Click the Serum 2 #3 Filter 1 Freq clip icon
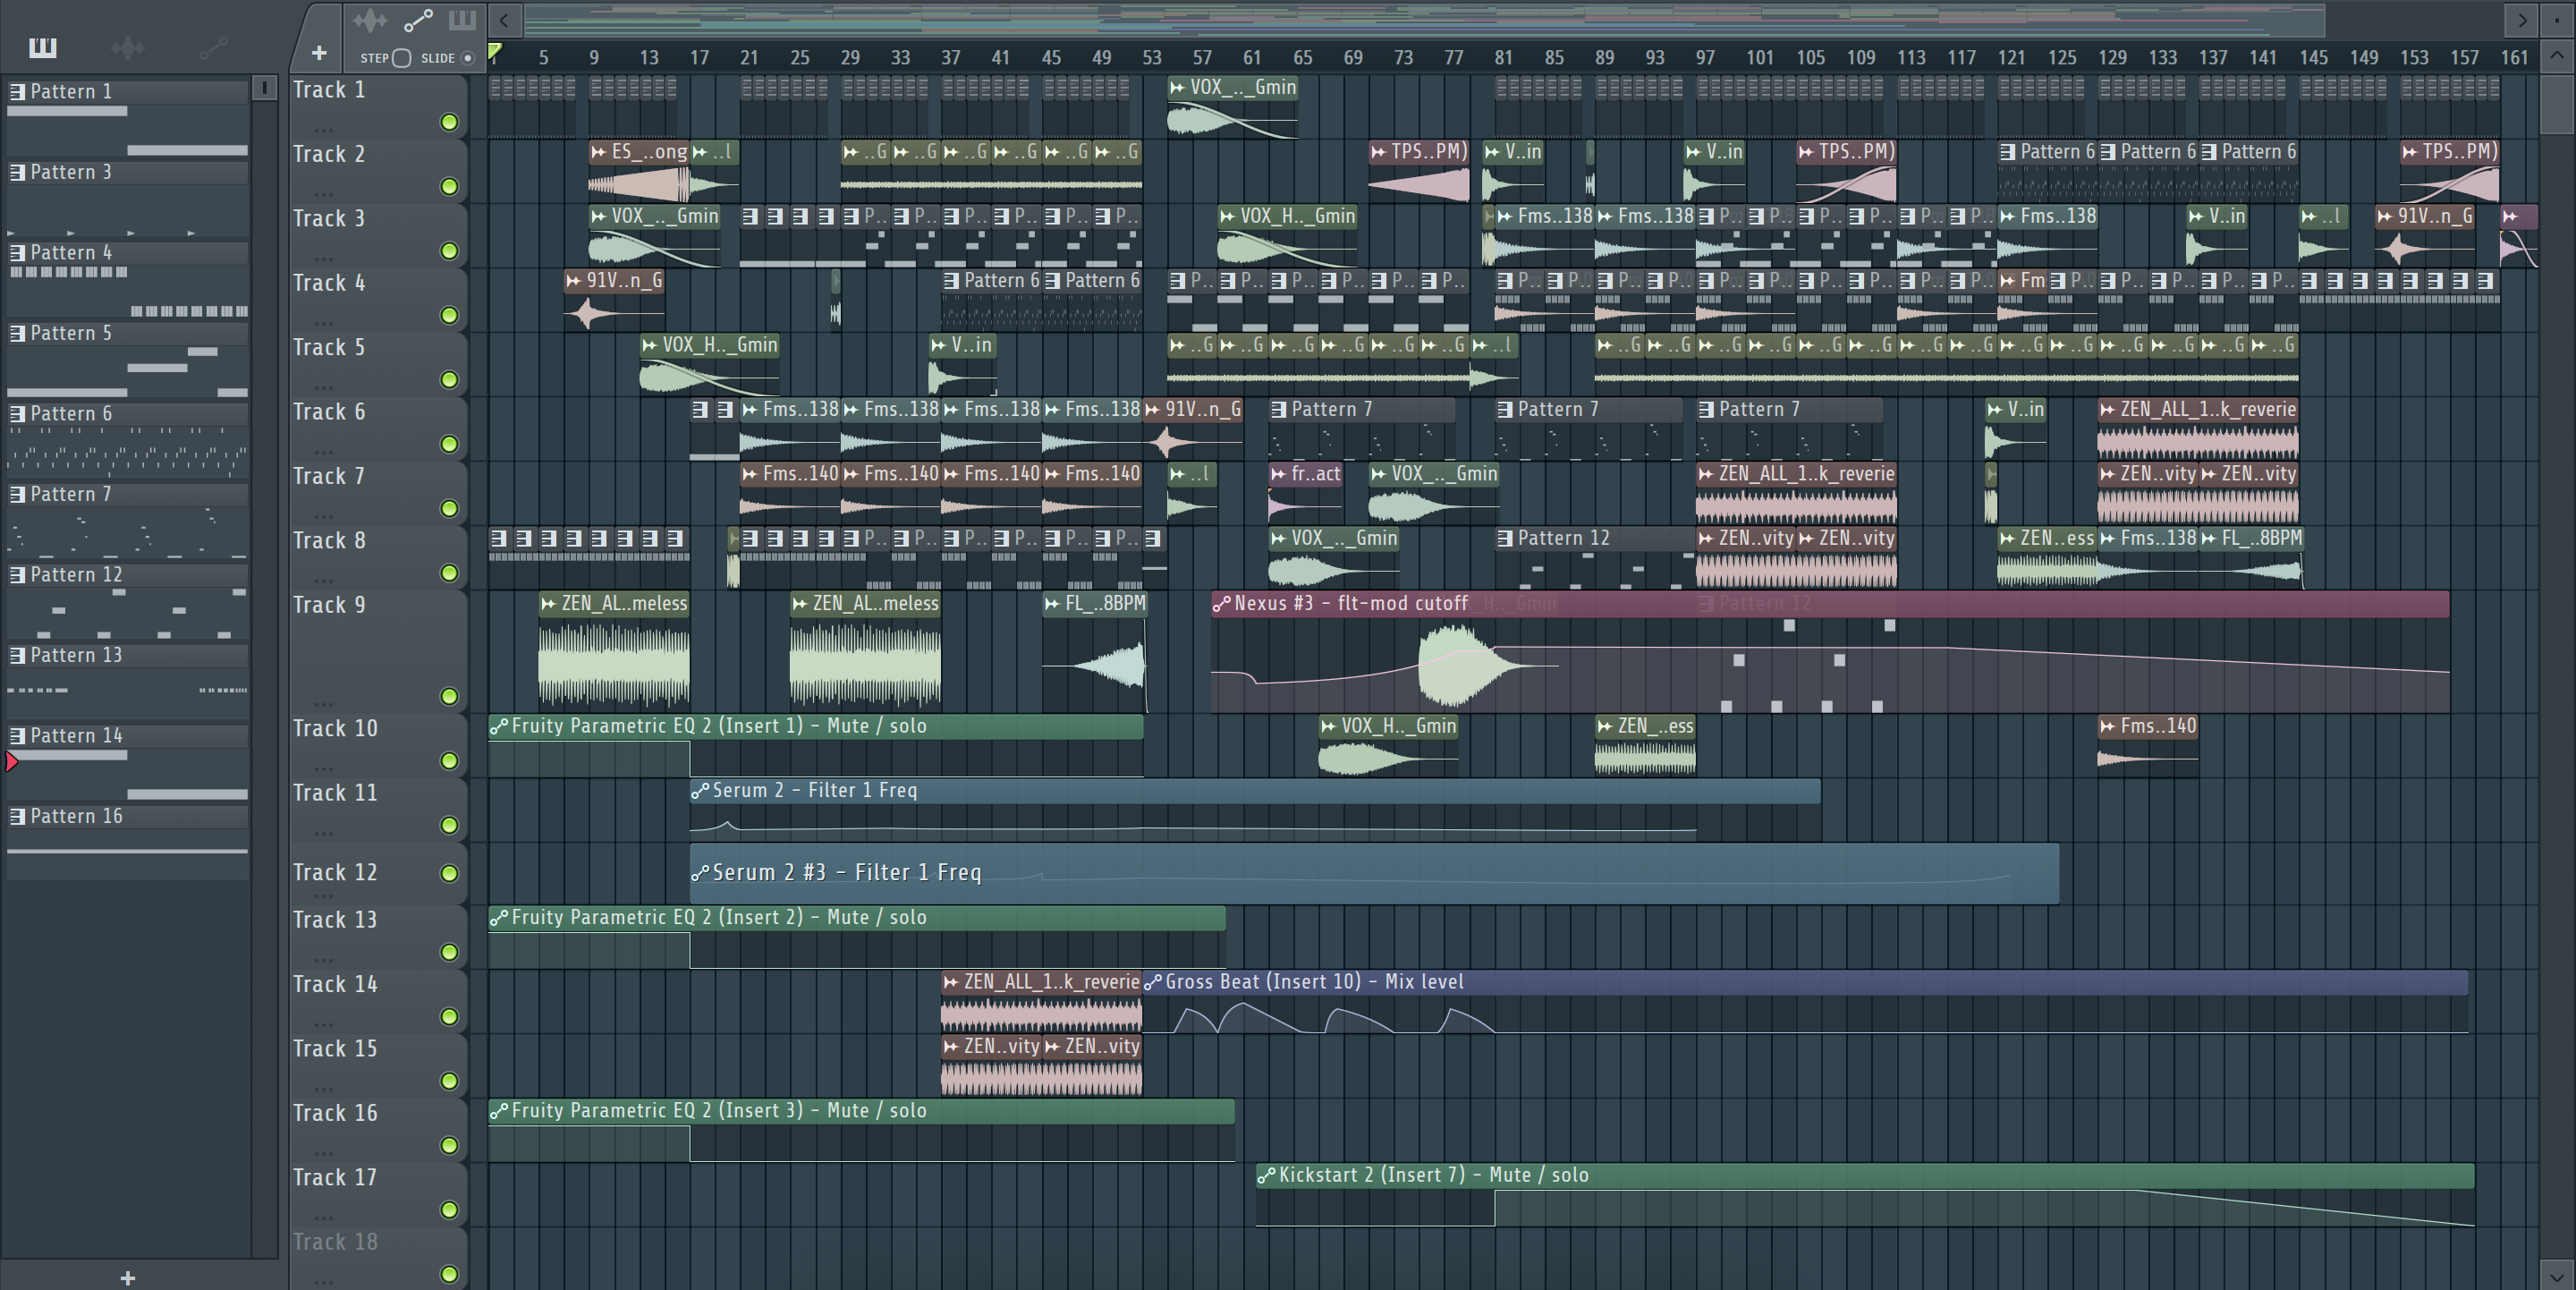Viewport: 2576px width, 1290px height. pos(700,873)
